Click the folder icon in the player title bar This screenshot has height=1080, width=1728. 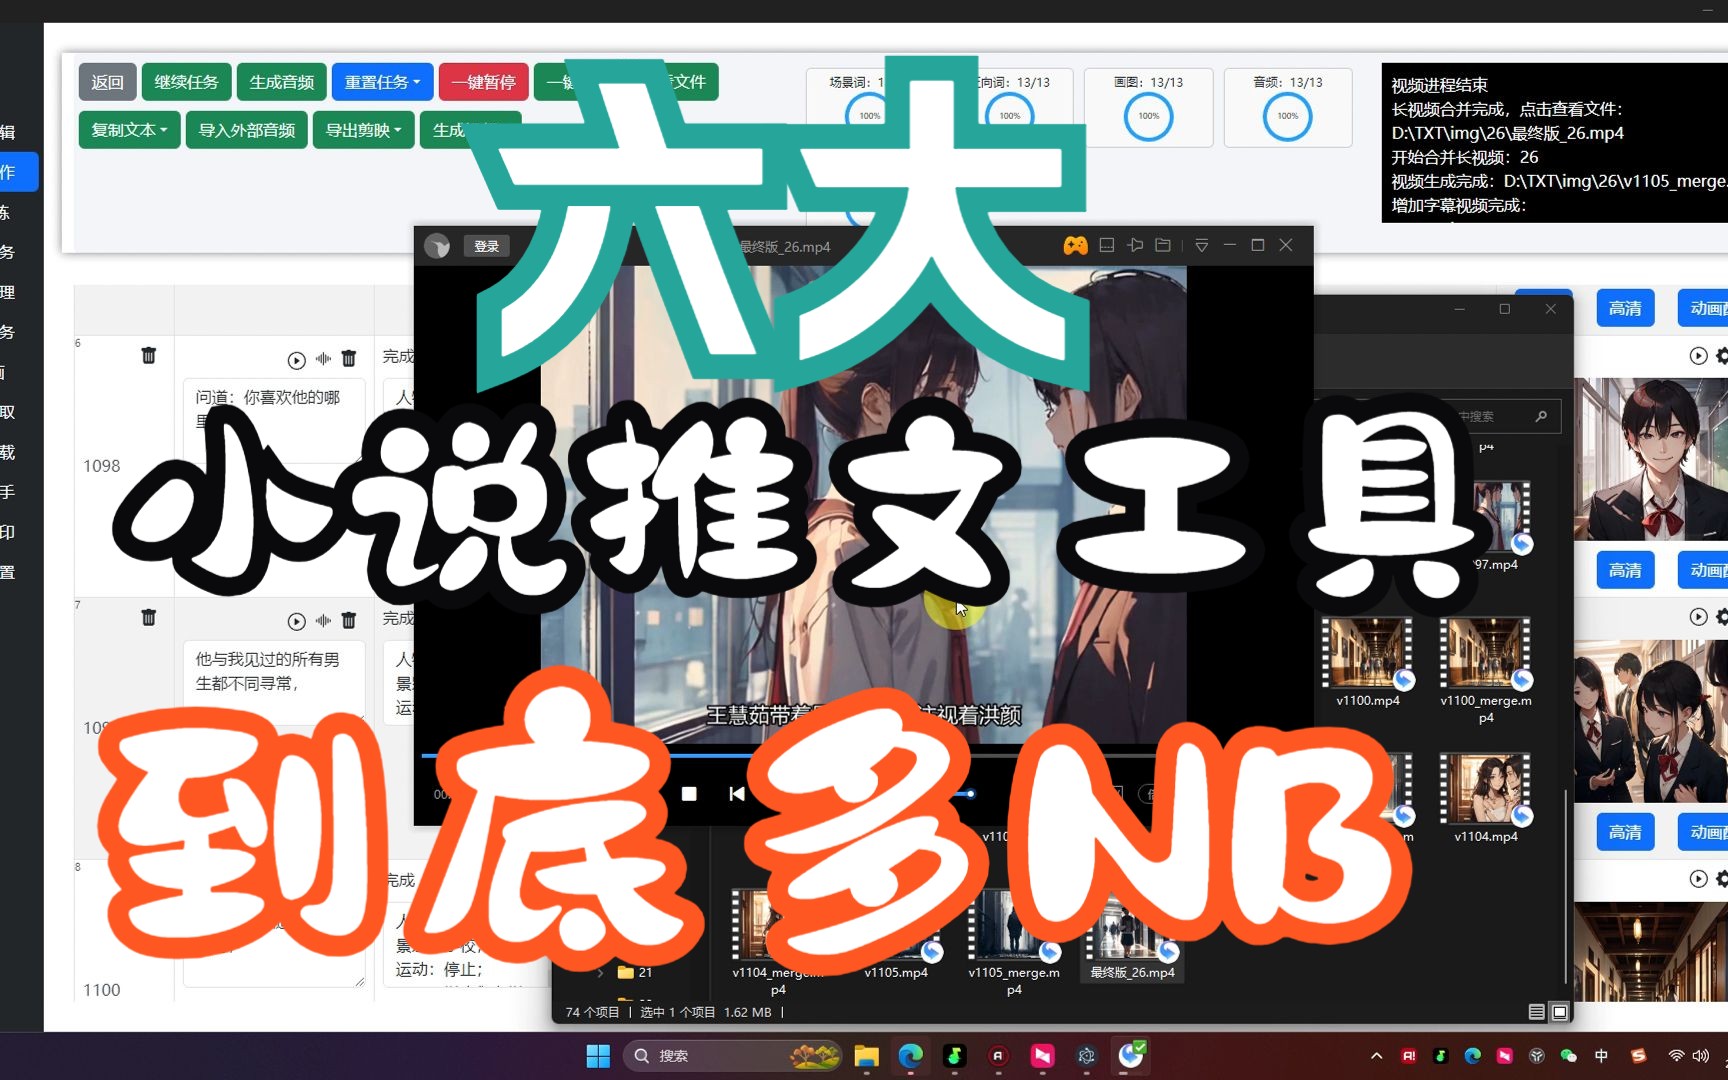click(1162, 245)
